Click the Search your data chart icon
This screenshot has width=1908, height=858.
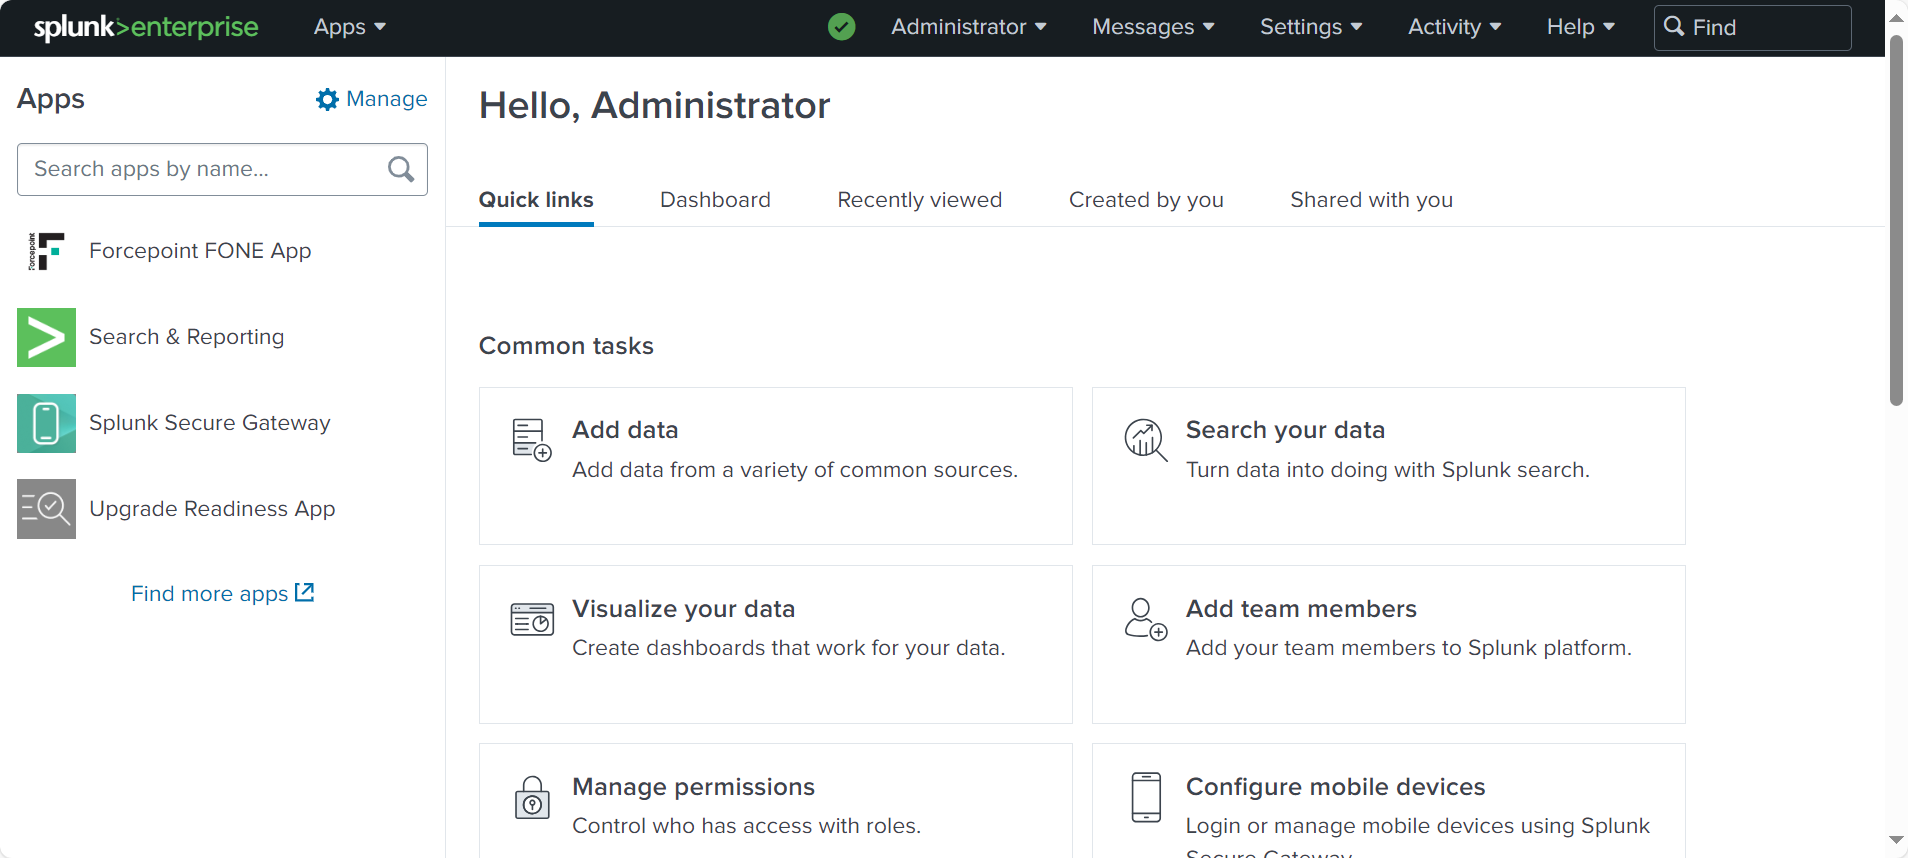(1146, 440)
